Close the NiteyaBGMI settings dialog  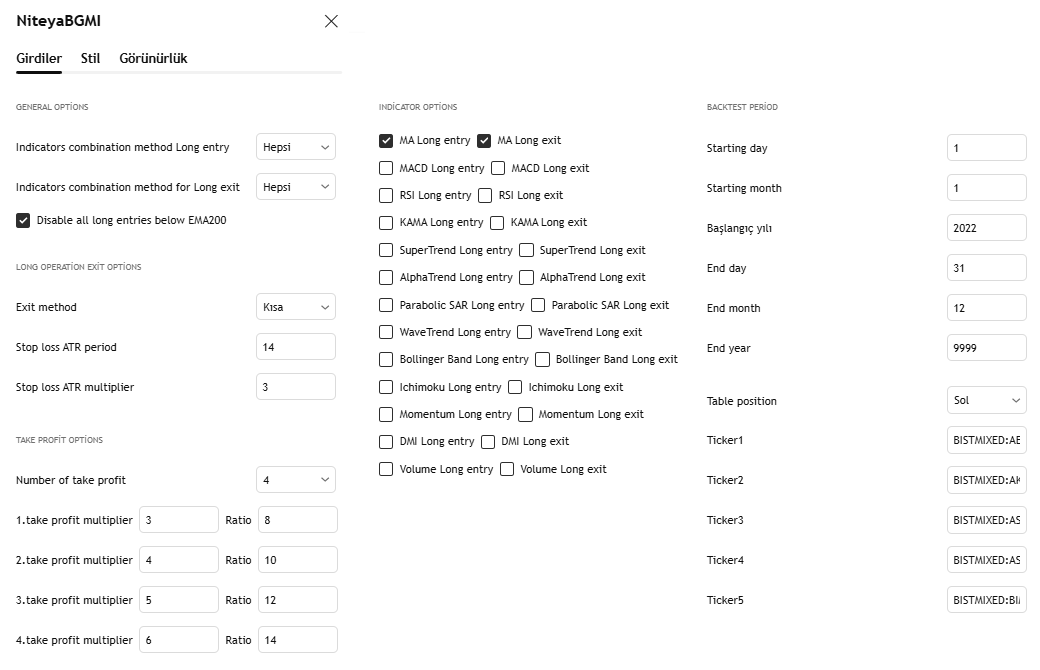coord(331,21)
